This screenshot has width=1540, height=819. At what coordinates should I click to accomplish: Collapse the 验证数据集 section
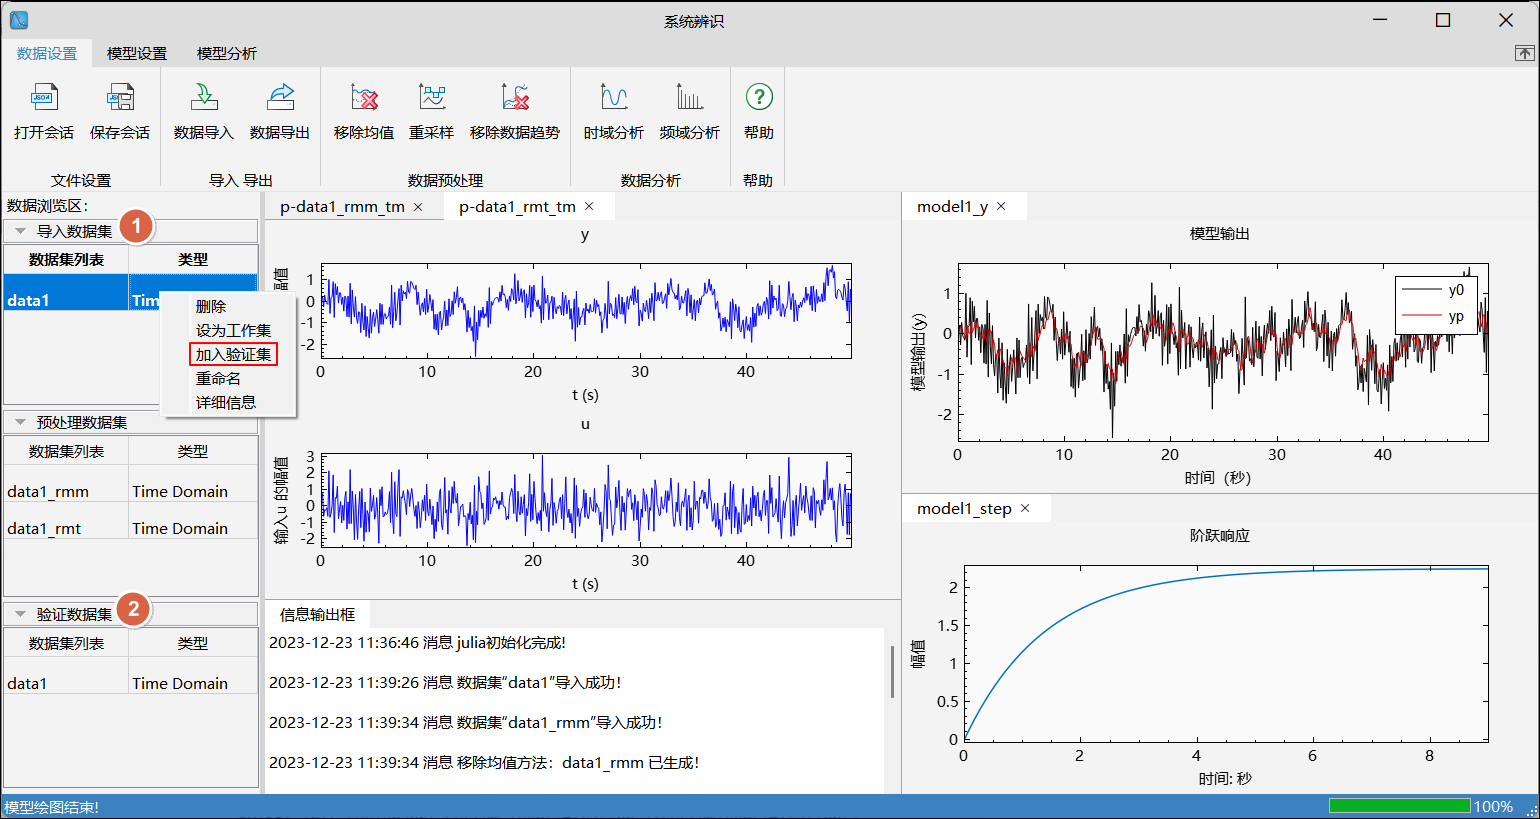click(x=20, y=614)
